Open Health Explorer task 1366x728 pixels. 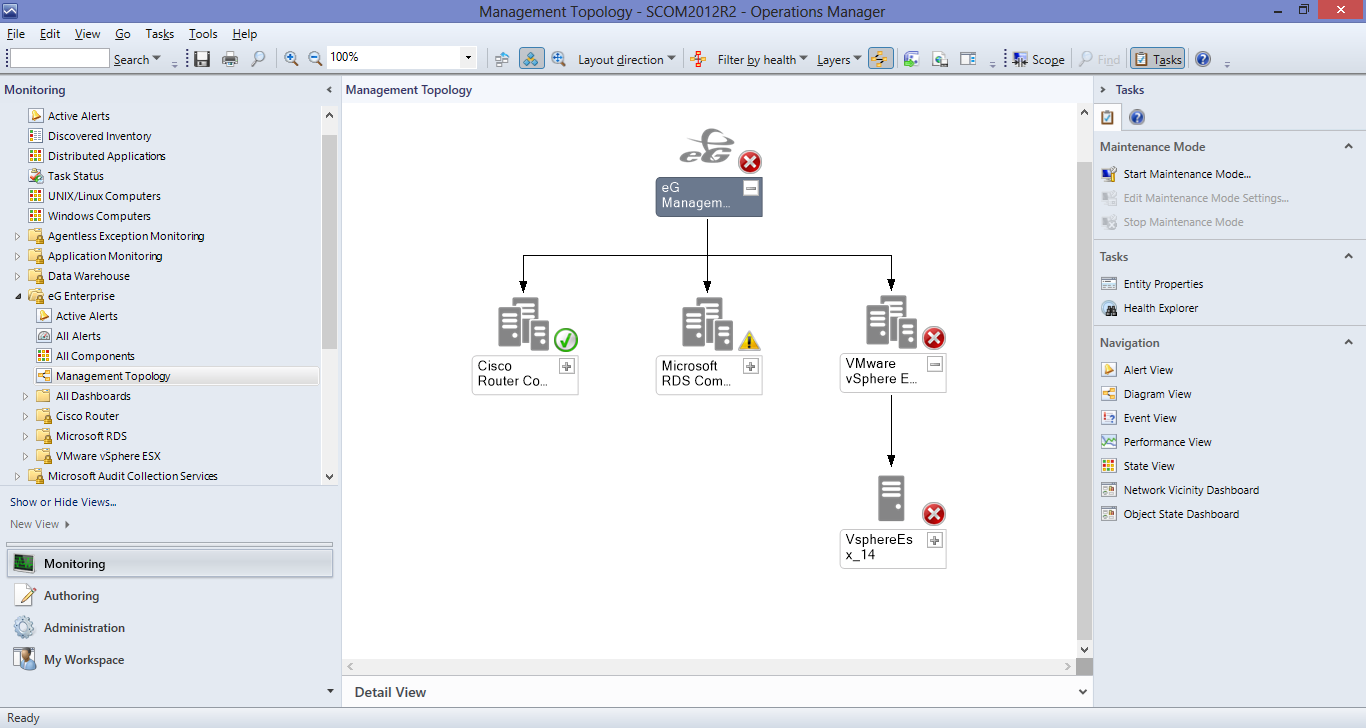tap(1160, 308)
